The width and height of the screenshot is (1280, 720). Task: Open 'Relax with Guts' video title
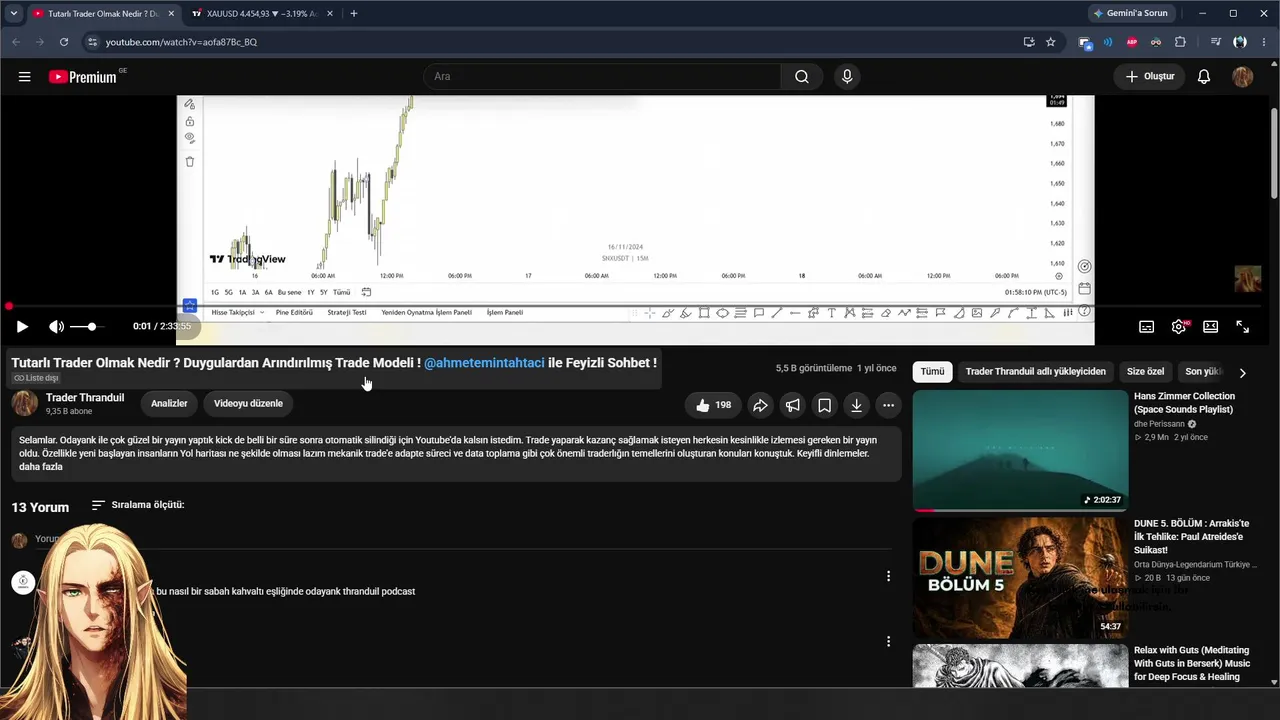click(x=1192, y=663)
